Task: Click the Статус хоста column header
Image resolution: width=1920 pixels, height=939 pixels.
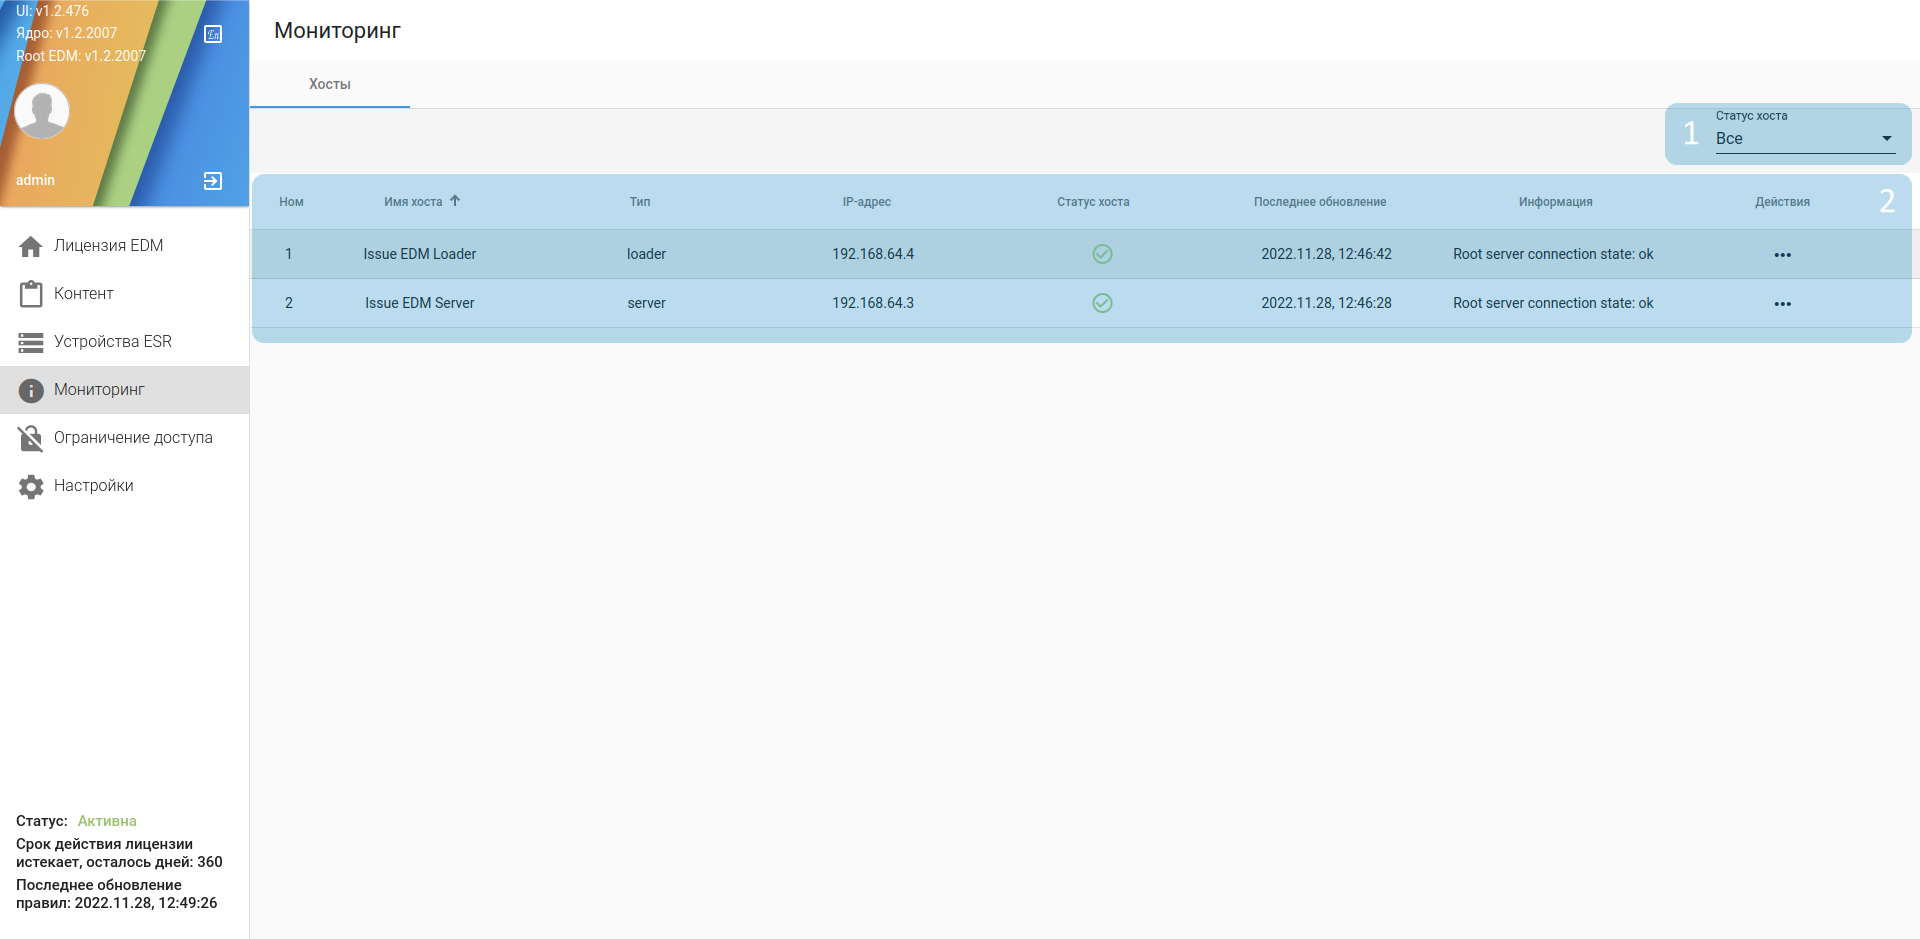Action: (x=1093, y=202)
